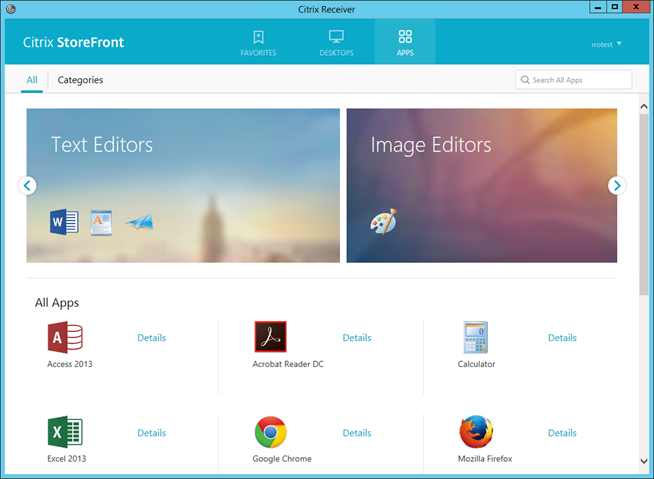The width and height of the screenshot is (654, 479).
Task: Maximize the Citrix Receiver window
Action: point(614,7)
